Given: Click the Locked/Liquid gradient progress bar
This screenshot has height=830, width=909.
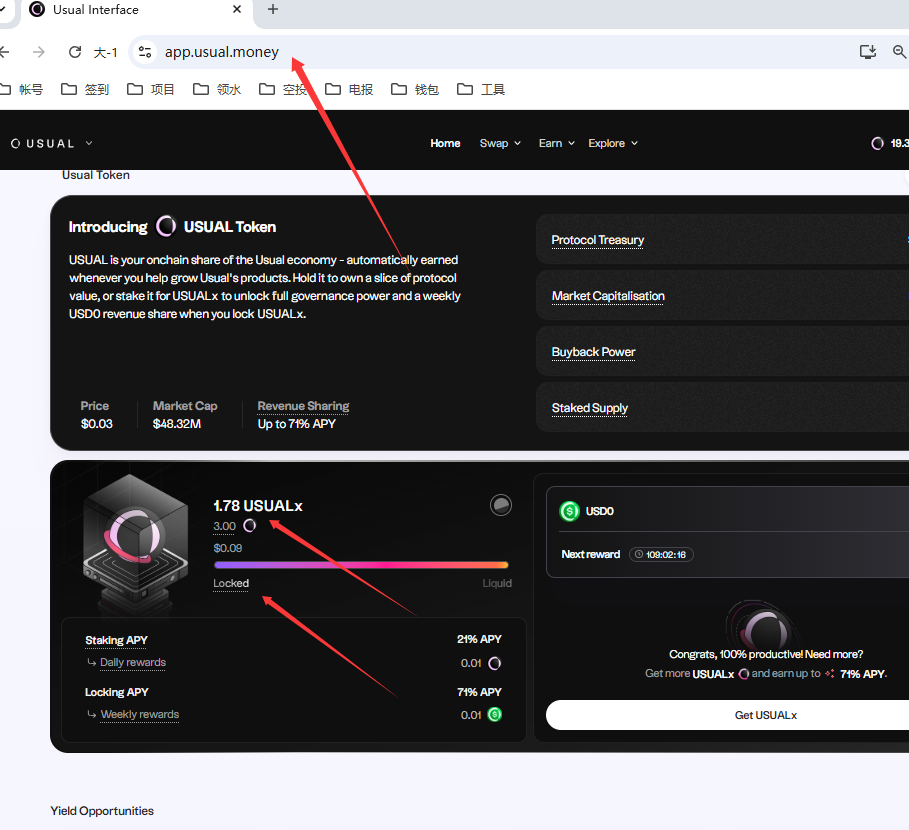Looking at the screenshot, I should tap(360, 565).
